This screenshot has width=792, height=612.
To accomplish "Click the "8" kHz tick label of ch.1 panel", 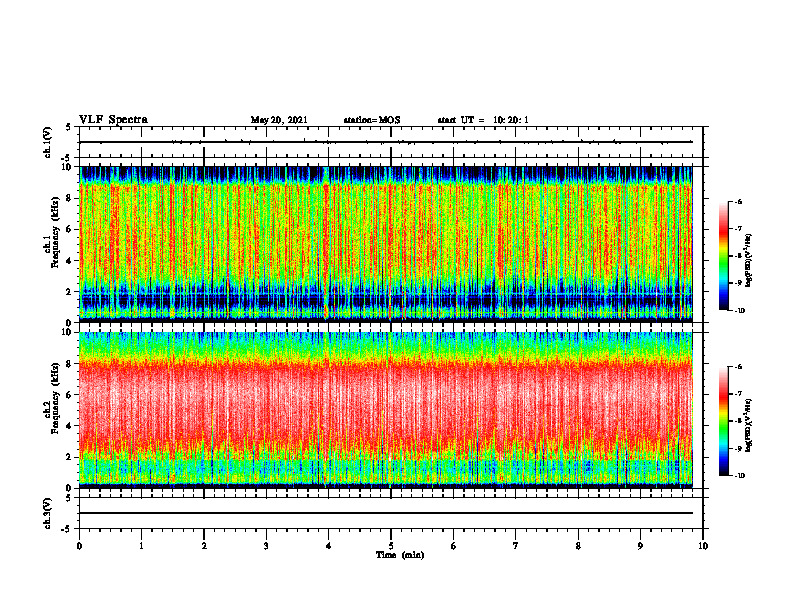I will [71, 198].
